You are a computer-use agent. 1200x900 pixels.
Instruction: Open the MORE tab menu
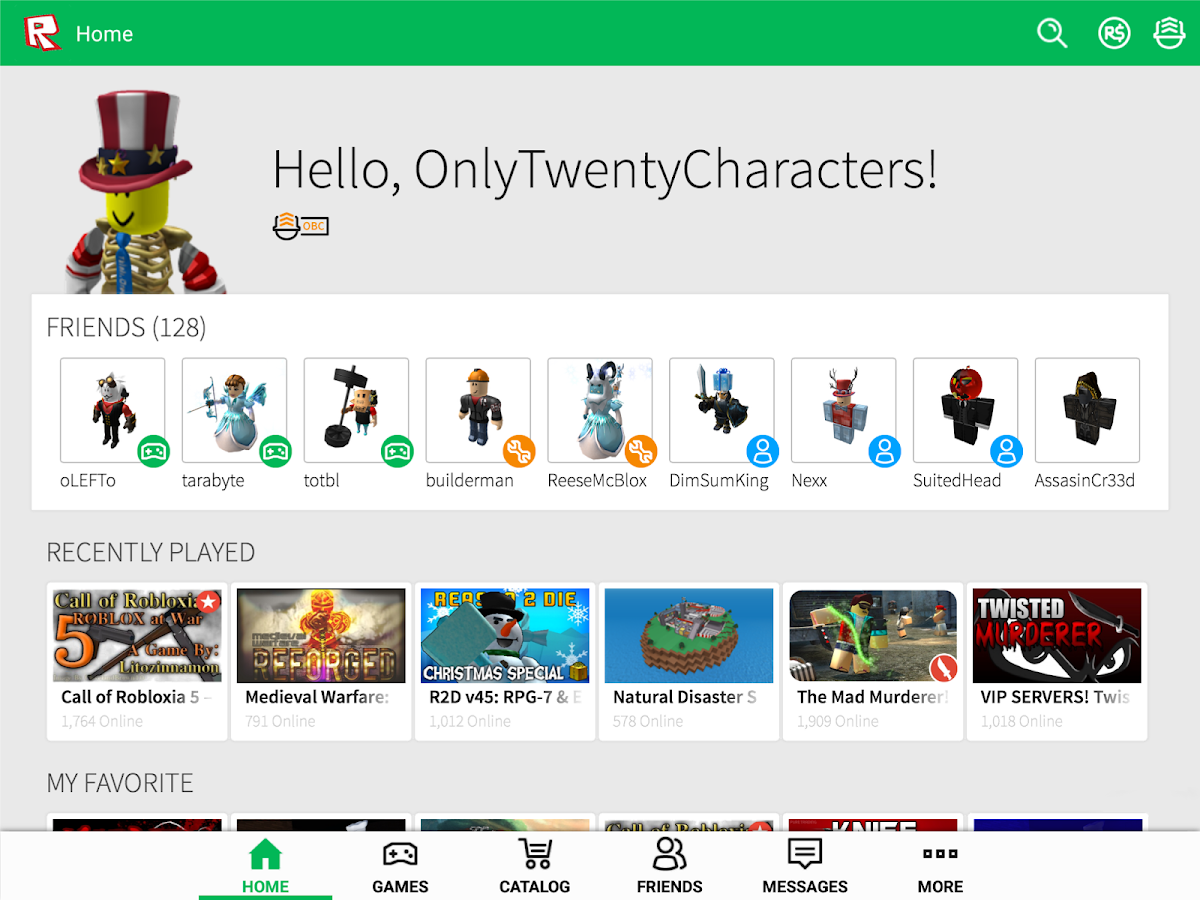pos(940,866)
